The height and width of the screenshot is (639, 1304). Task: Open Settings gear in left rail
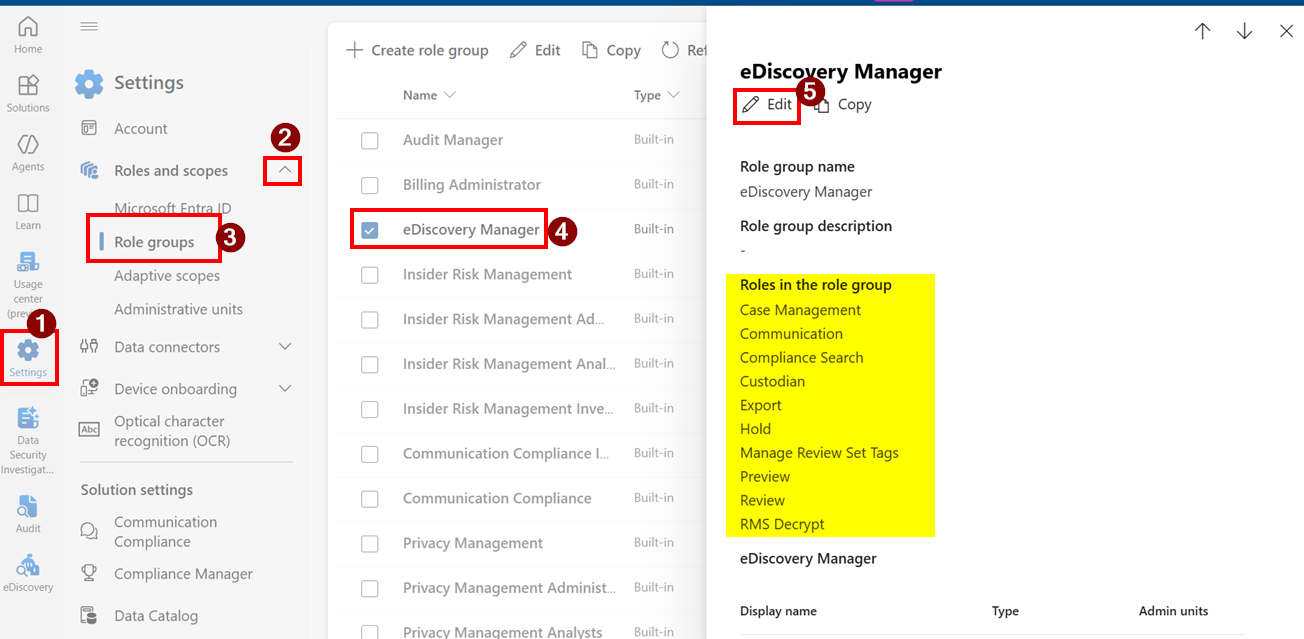(x=28, y=350)
